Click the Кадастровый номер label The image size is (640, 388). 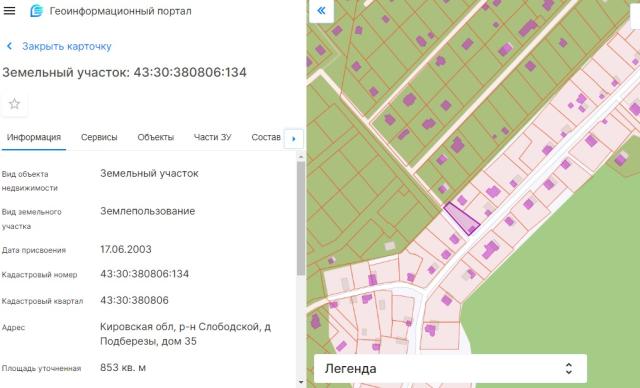coord(40,275)
